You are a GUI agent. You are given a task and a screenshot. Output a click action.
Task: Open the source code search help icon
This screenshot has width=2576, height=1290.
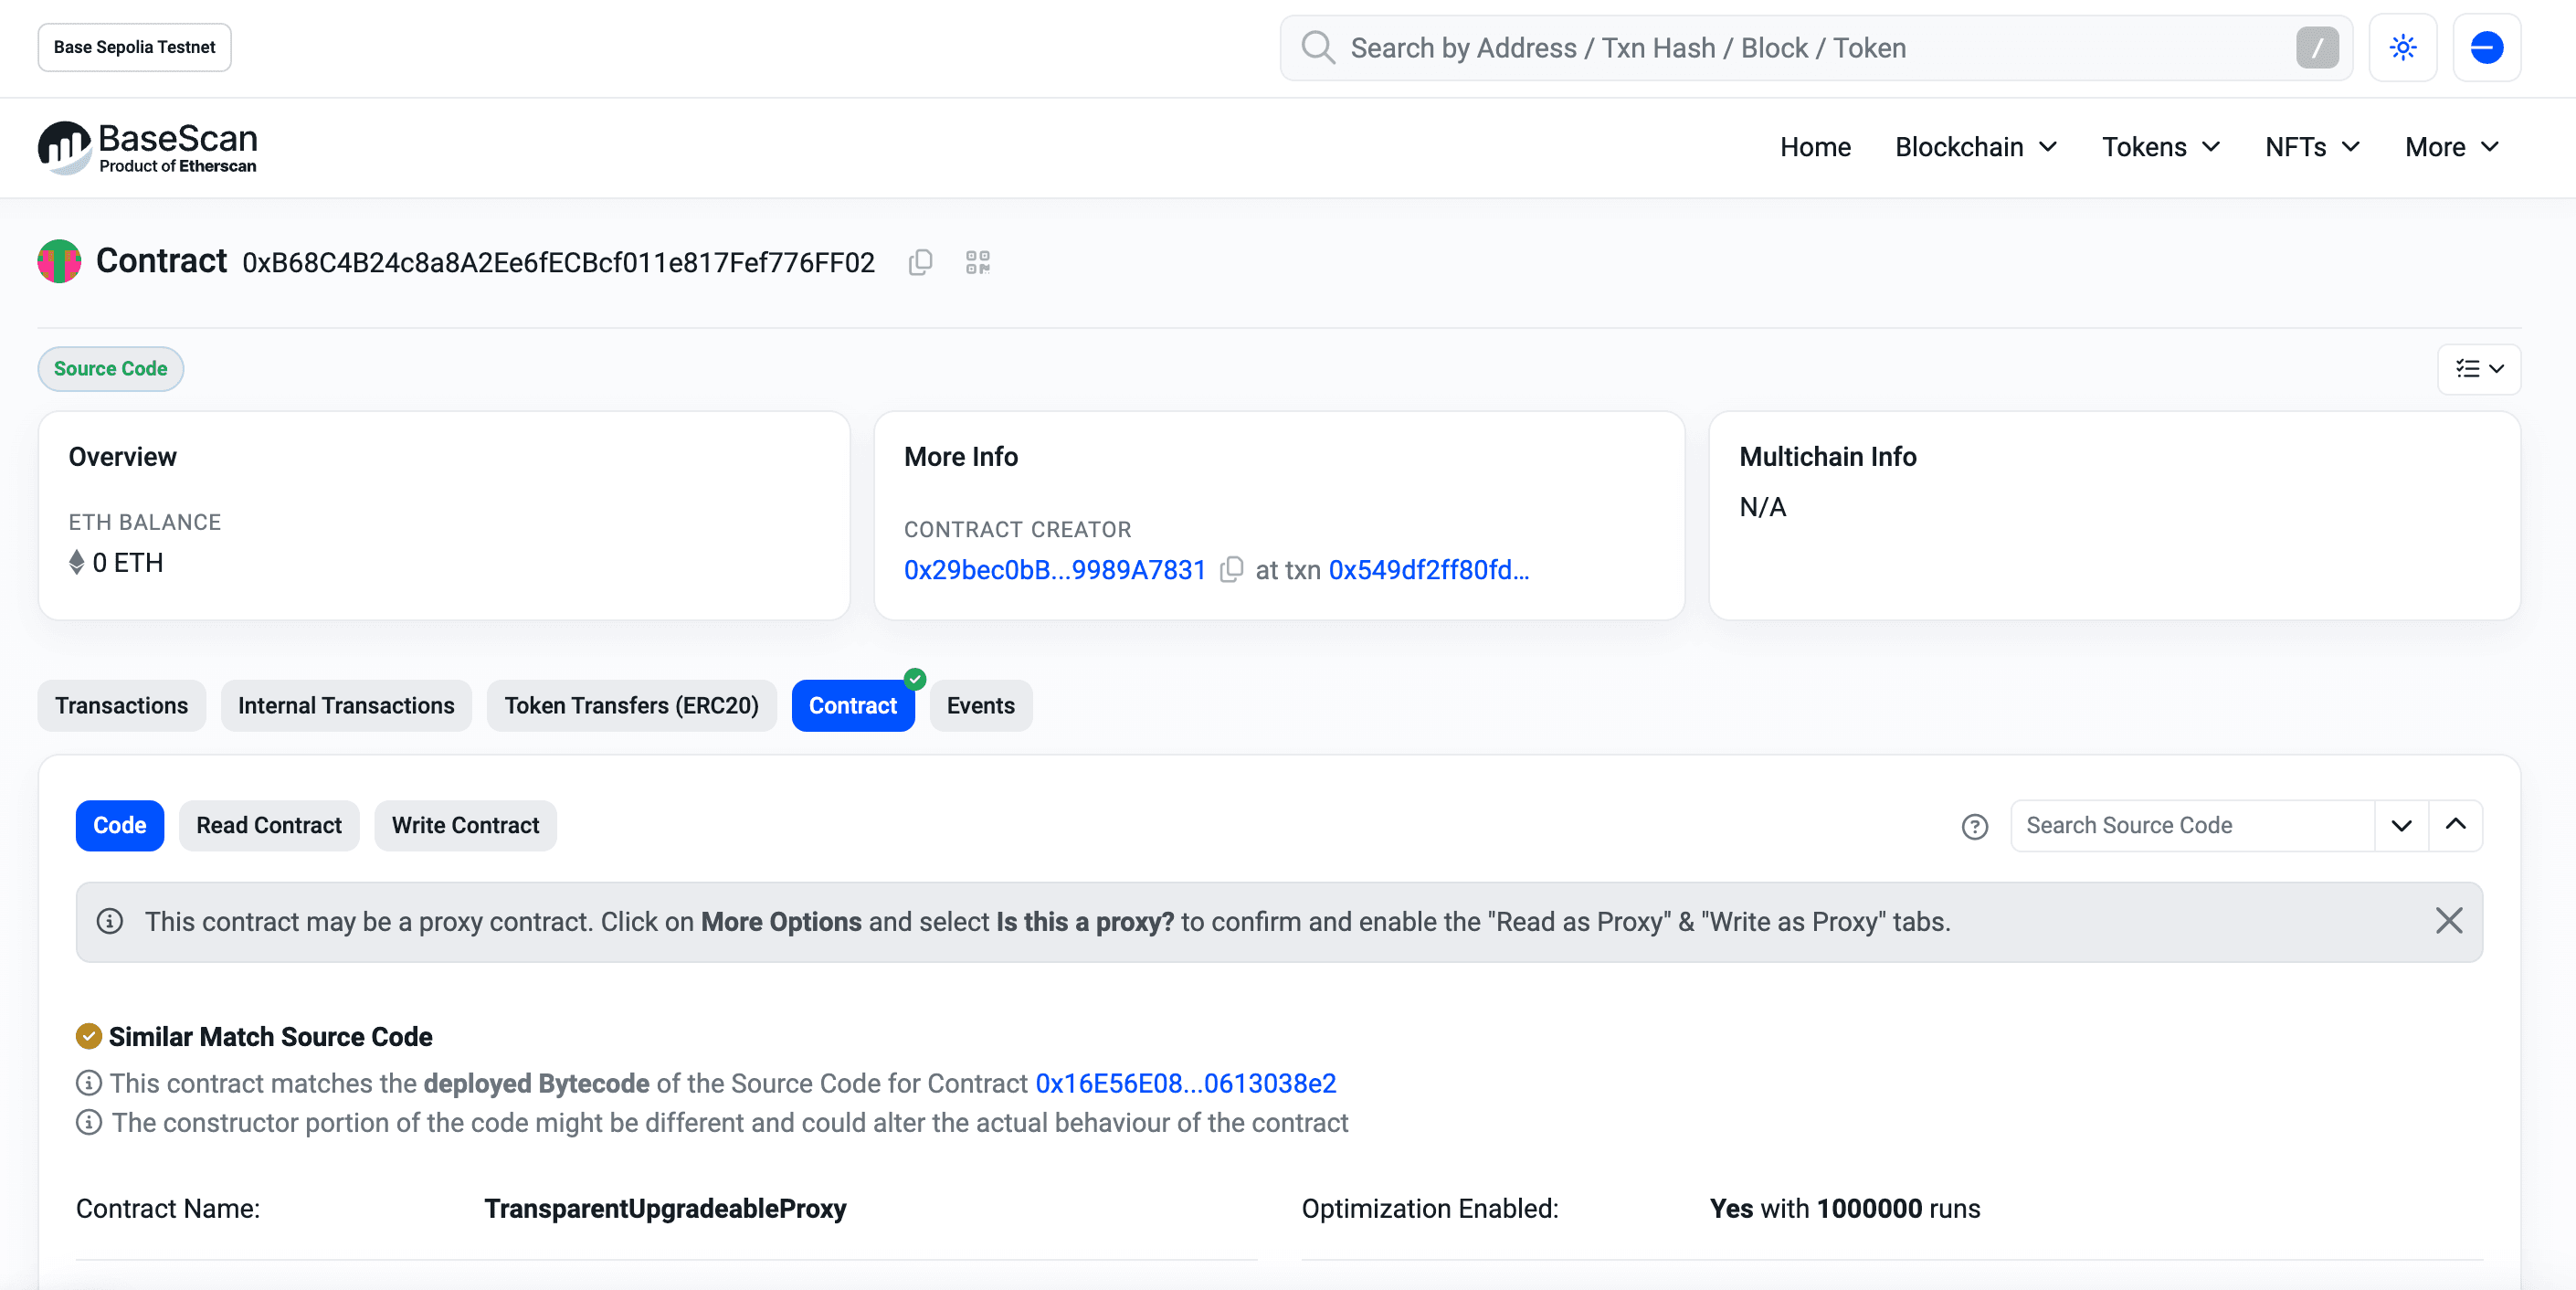point(1974,826)
